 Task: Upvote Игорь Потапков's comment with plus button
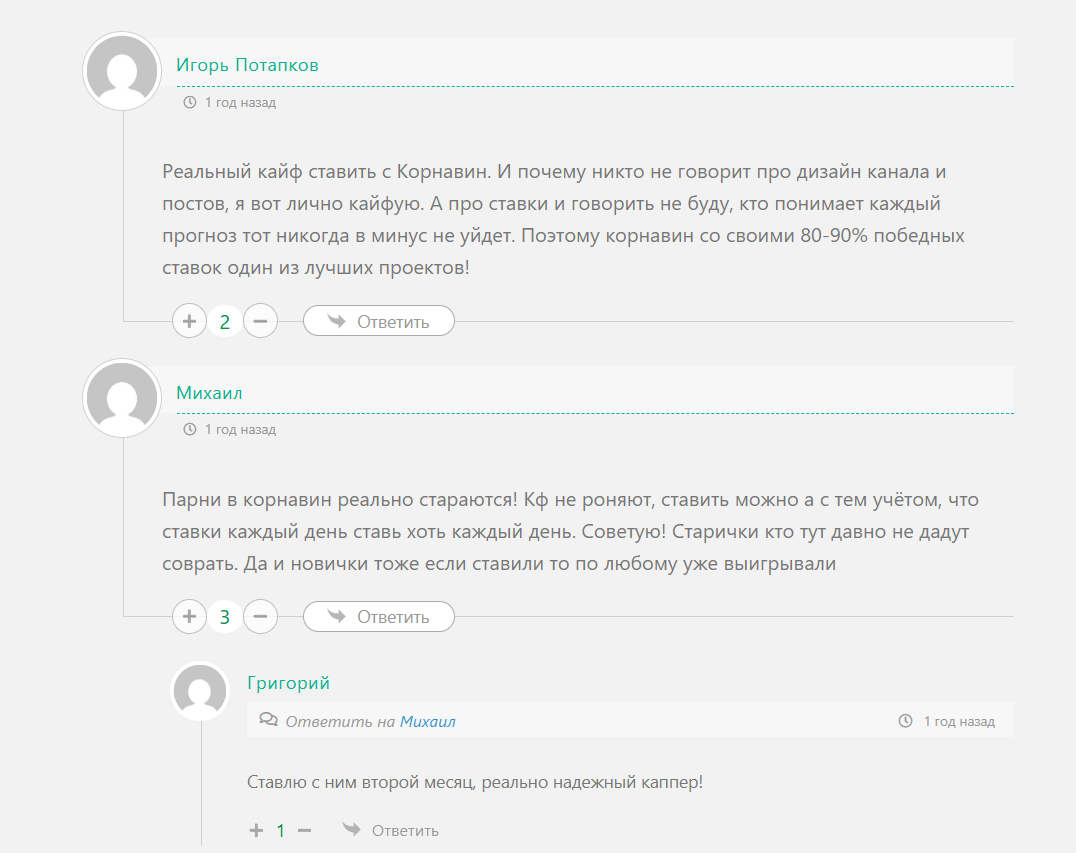[x=188, y=322]
